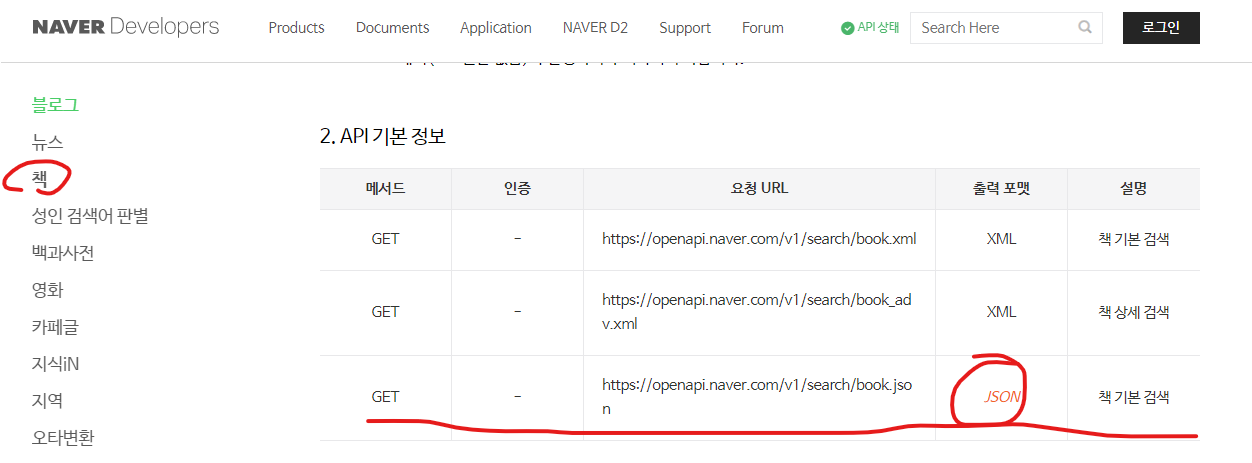Open 영화 sidebar item
Viewport: 1252px width, 463px height.
click(47, 290)
